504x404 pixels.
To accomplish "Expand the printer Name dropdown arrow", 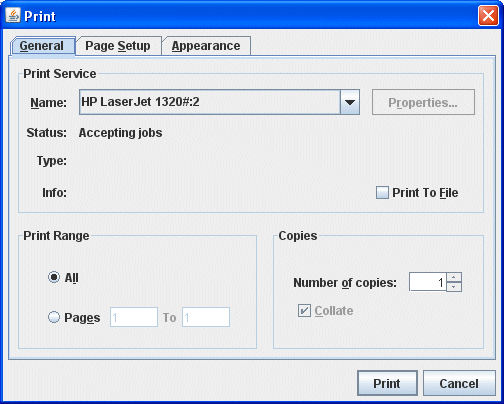I will click(x=350, y=102).
